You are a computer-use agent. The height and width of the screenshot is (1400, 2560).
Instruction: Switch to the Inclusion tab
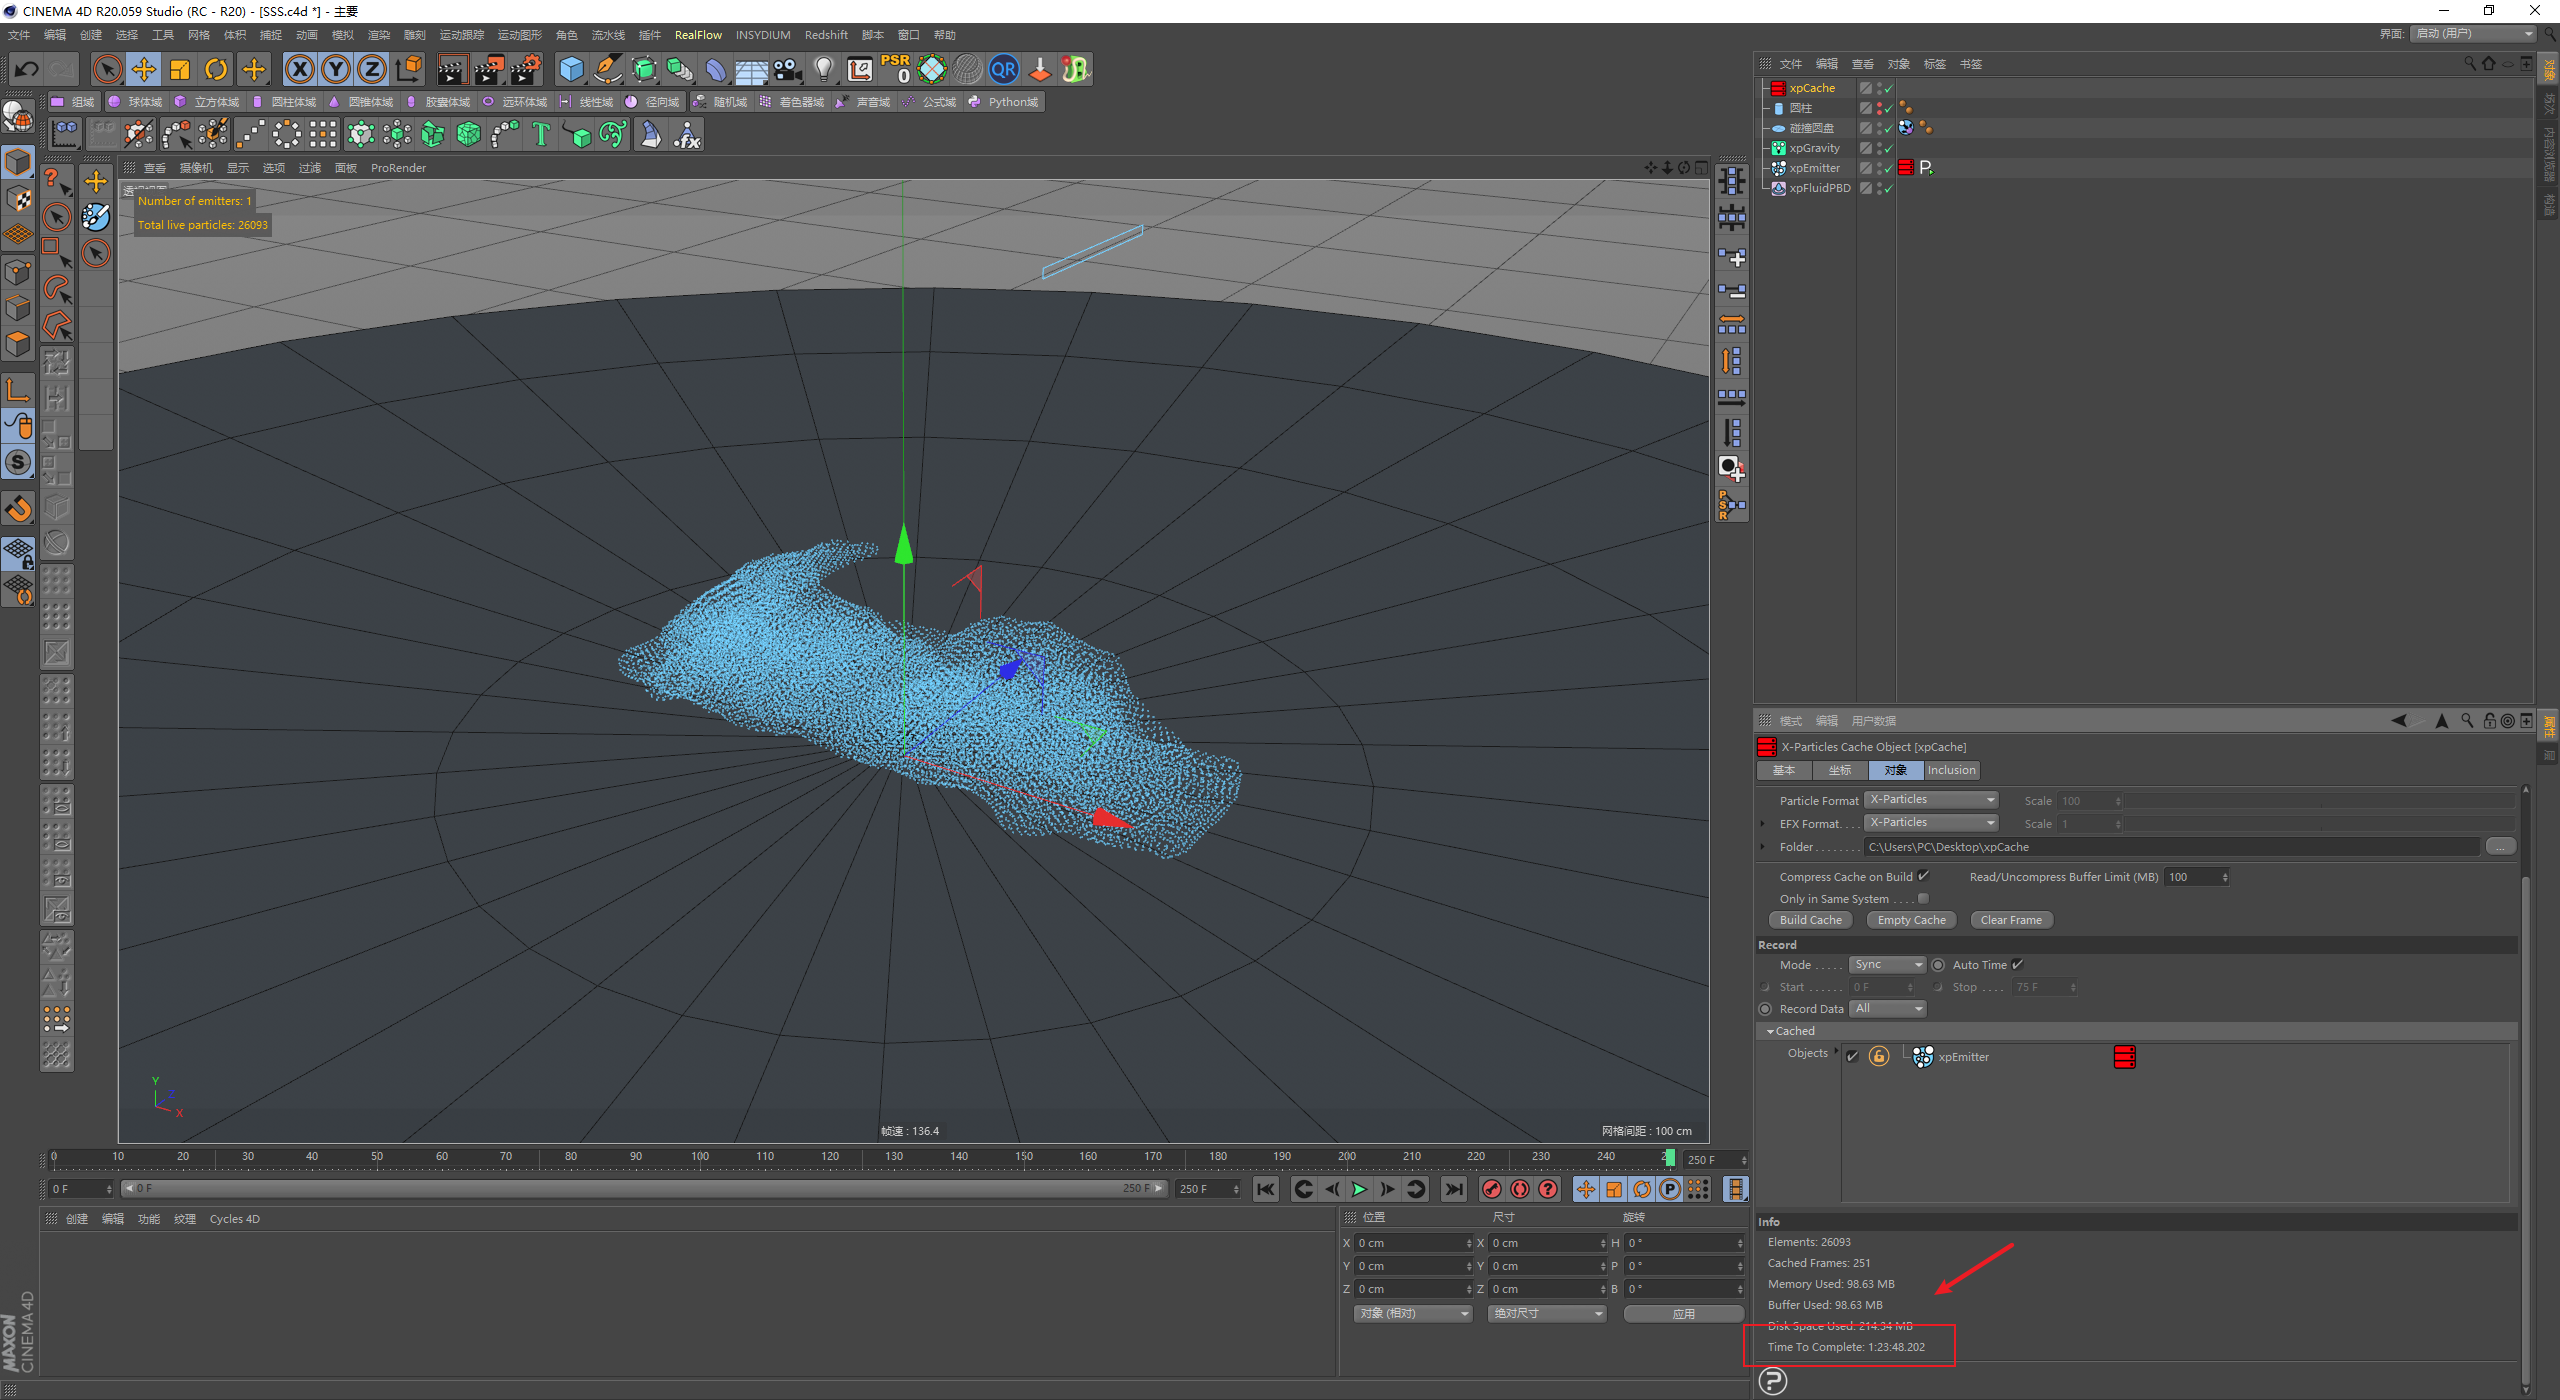[x=1951, y=770]
